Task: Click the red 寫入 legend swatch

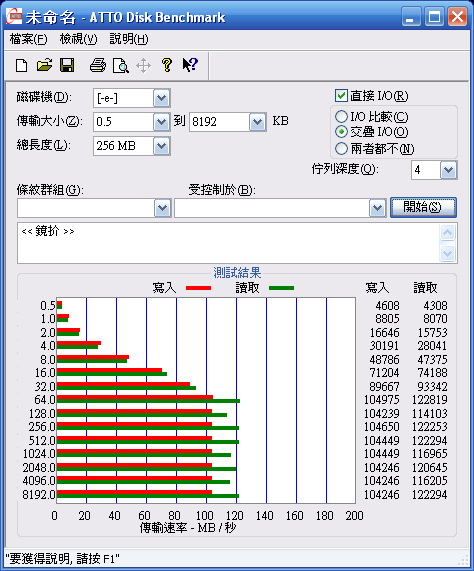Action: [198, 288]
